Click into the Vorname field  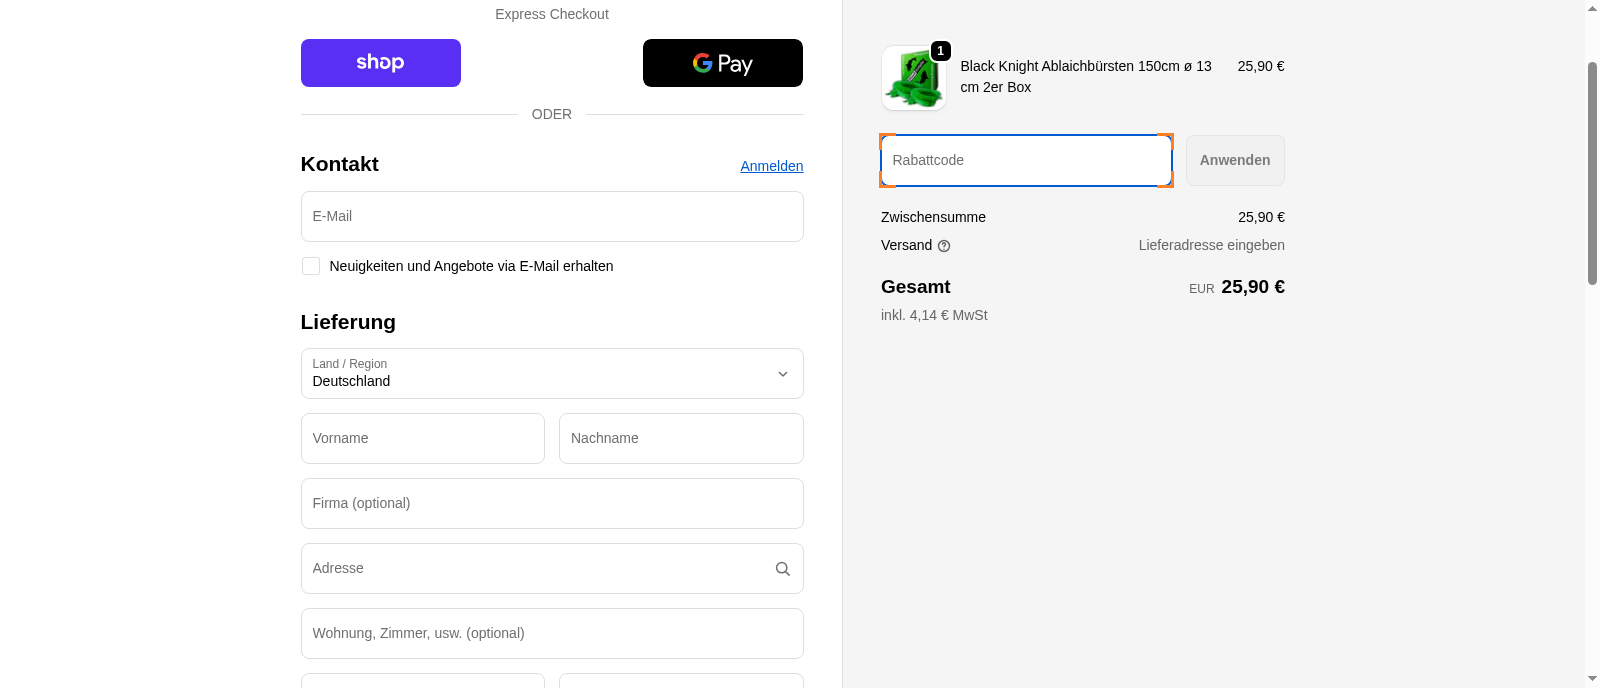[x=422, y=439]
